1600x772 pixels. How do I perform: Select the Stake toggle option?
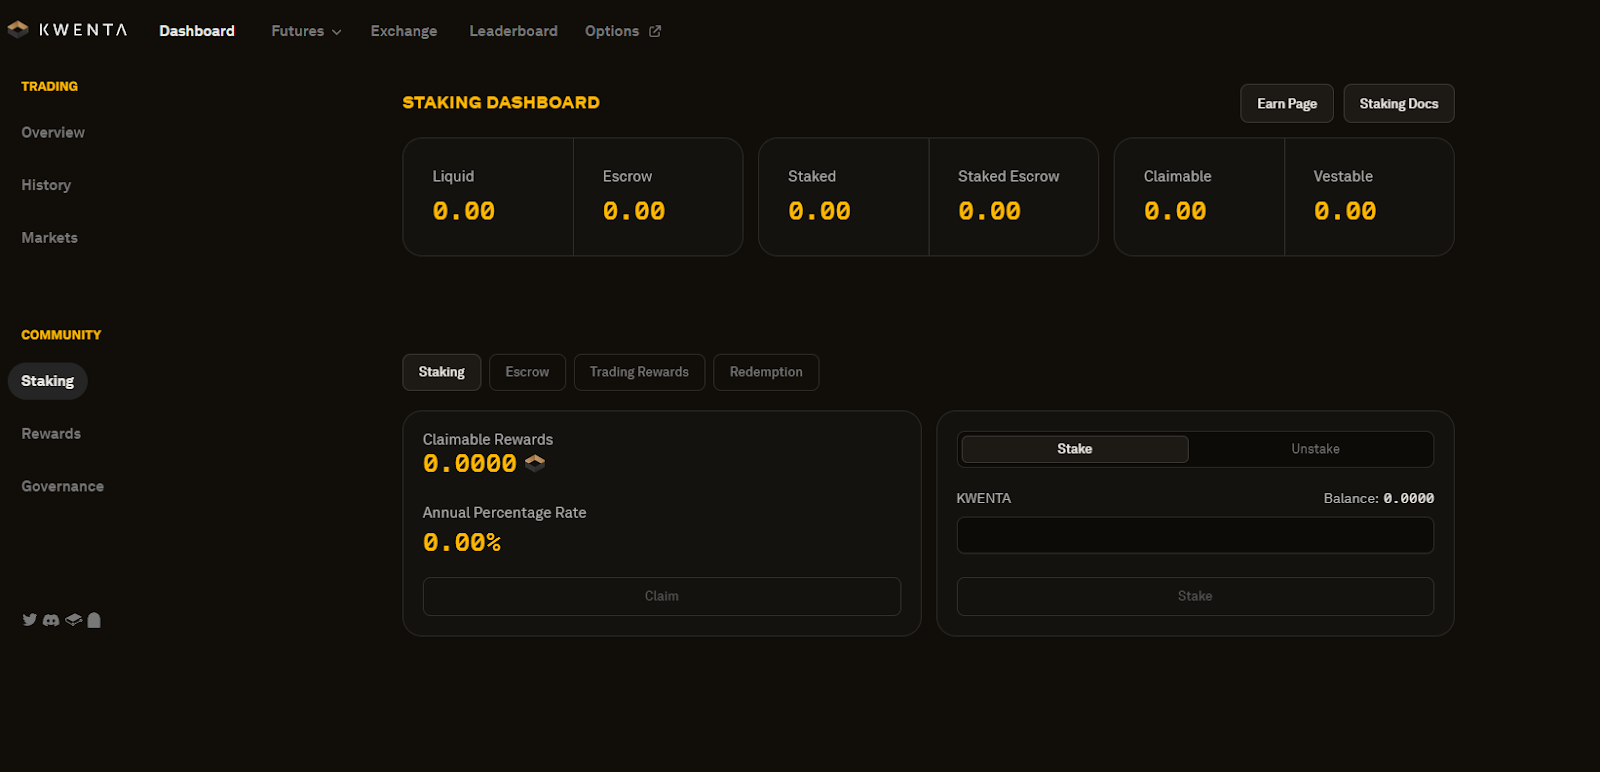(1075, 449)
